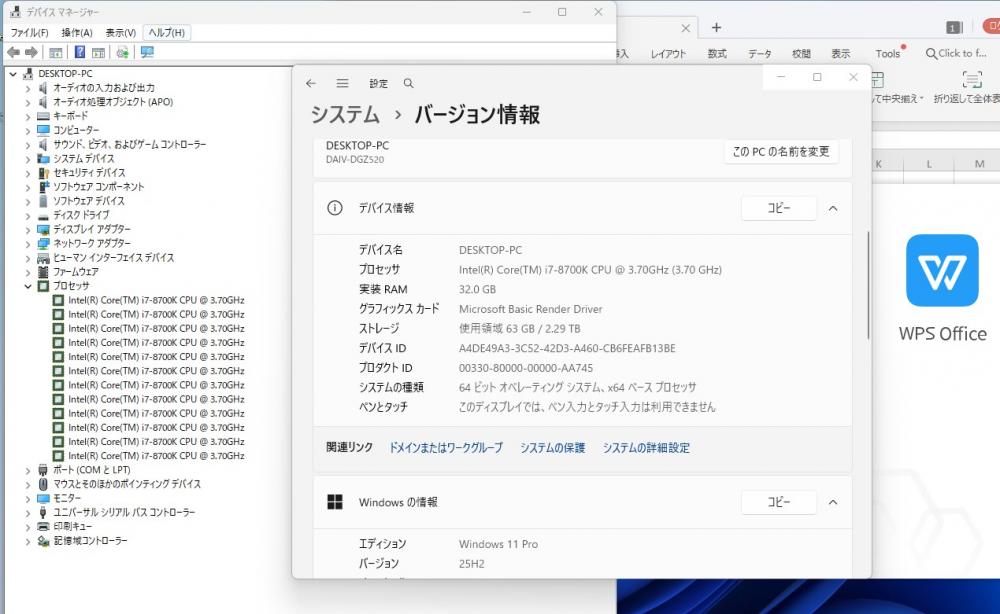Click the window counter '1' icon in WPS

(954, 27)
